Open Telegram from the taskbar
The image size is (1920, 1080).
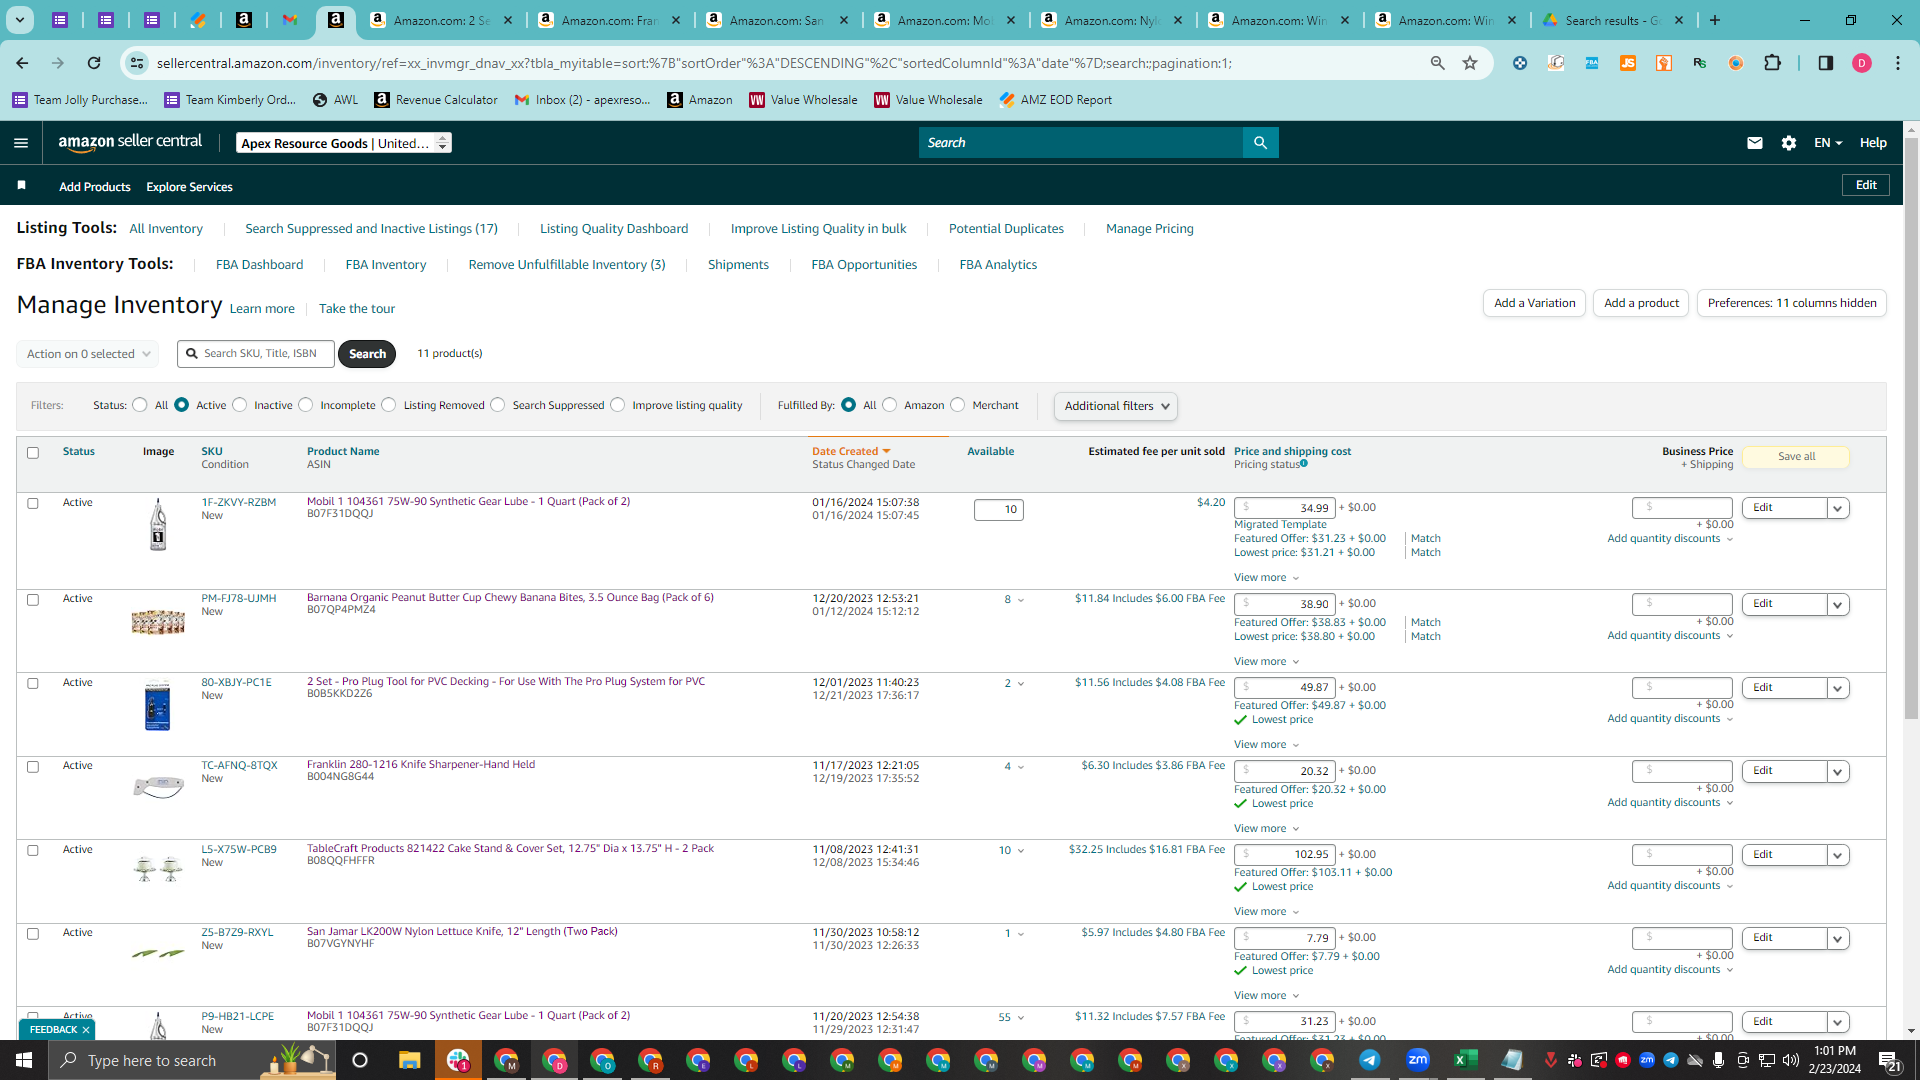click(1370, 1060)
